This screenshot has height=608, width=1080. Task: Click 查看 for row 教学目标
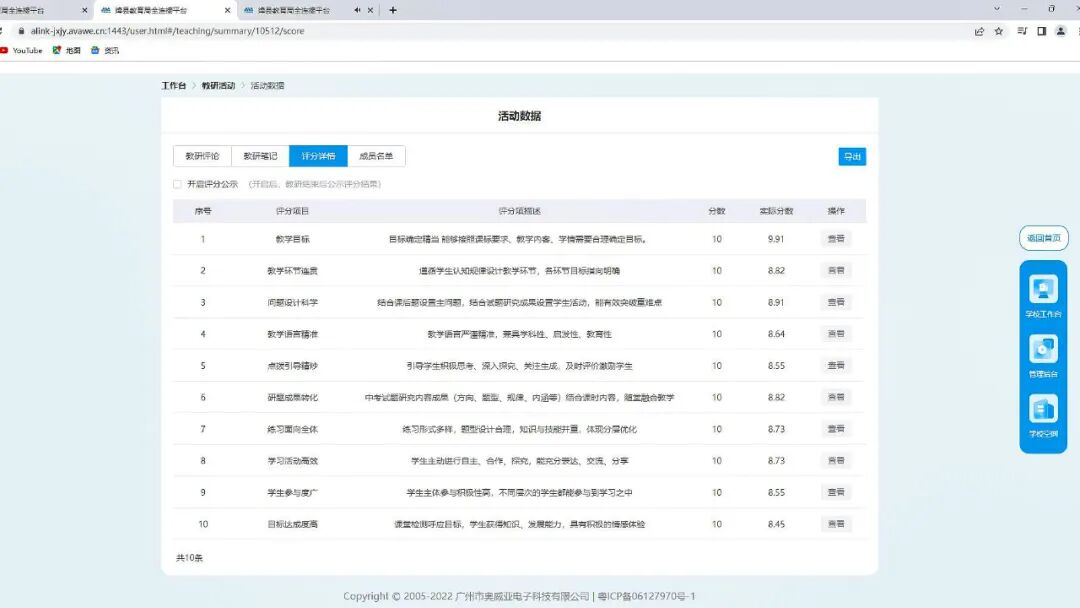(x=837, y=239)
